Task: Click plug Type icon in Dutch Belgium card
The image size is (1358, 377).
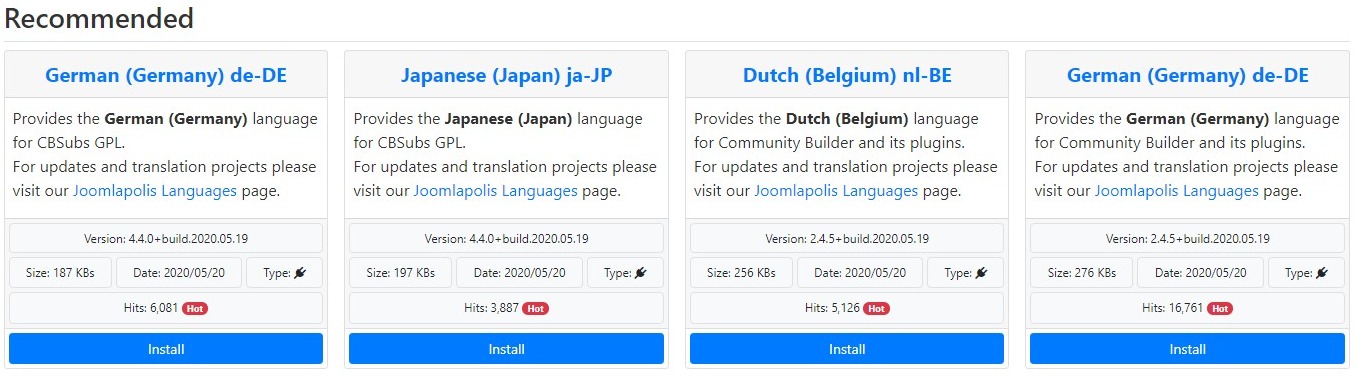Action: (x=982, y=273)
